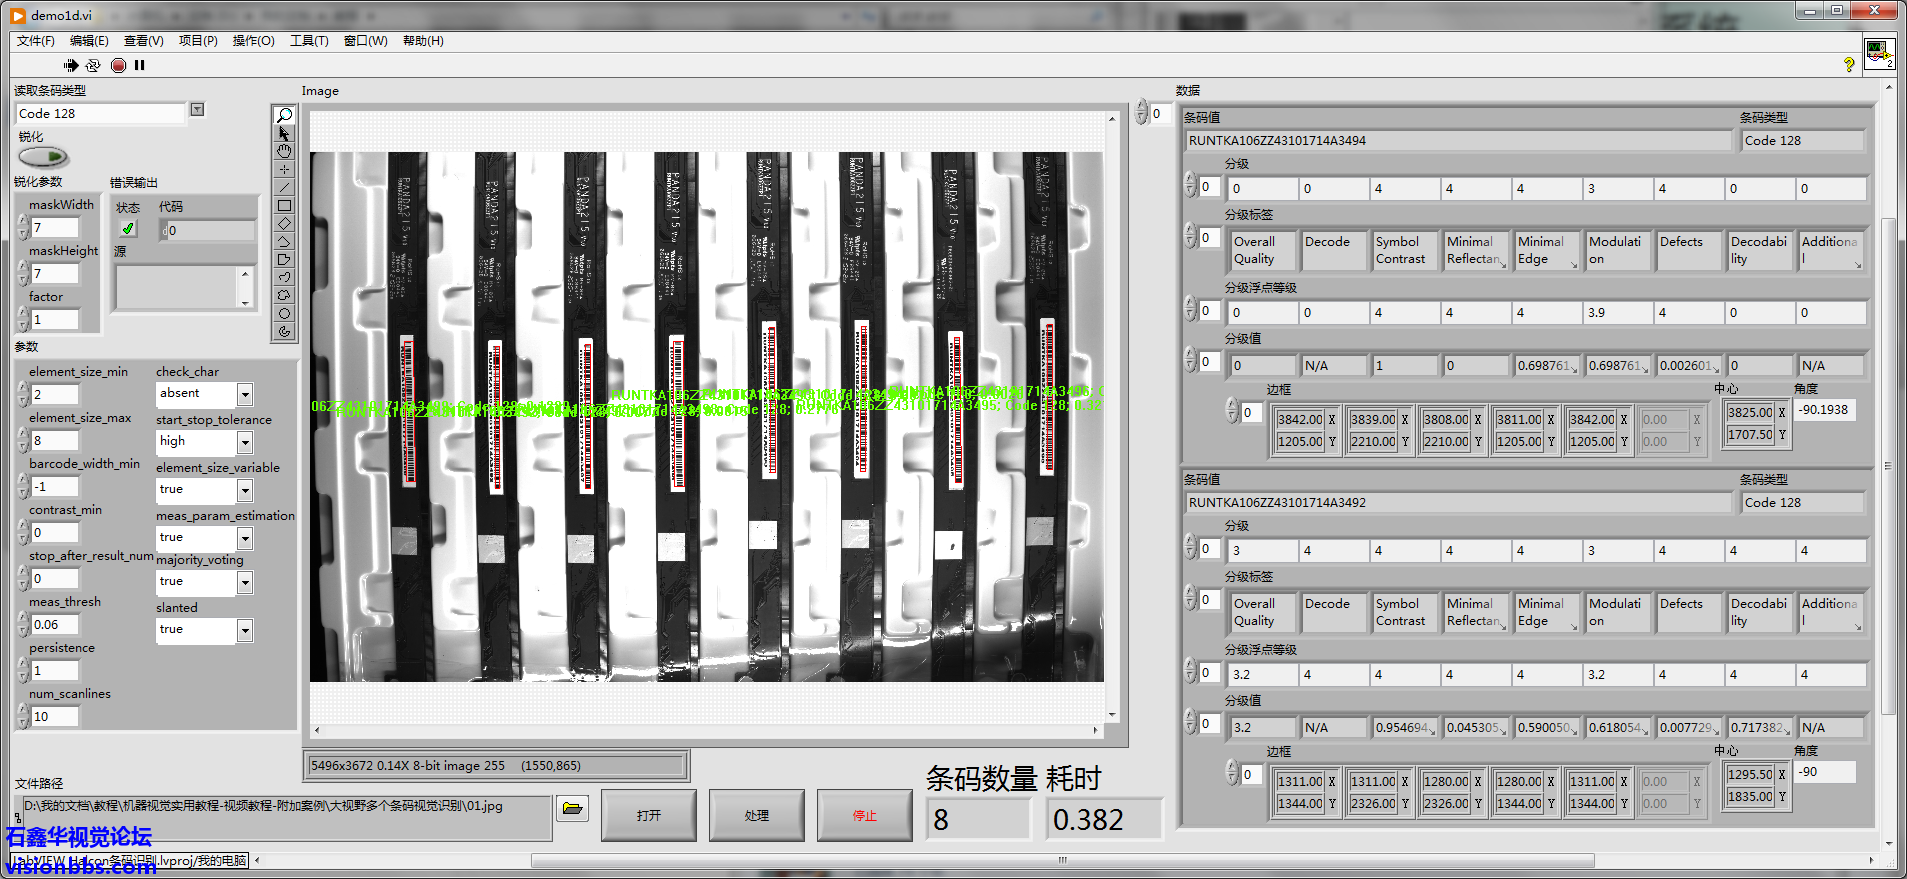Screen dimensions: 1907x879
Task: Click the 打开 button
Action: click(648, 815)
